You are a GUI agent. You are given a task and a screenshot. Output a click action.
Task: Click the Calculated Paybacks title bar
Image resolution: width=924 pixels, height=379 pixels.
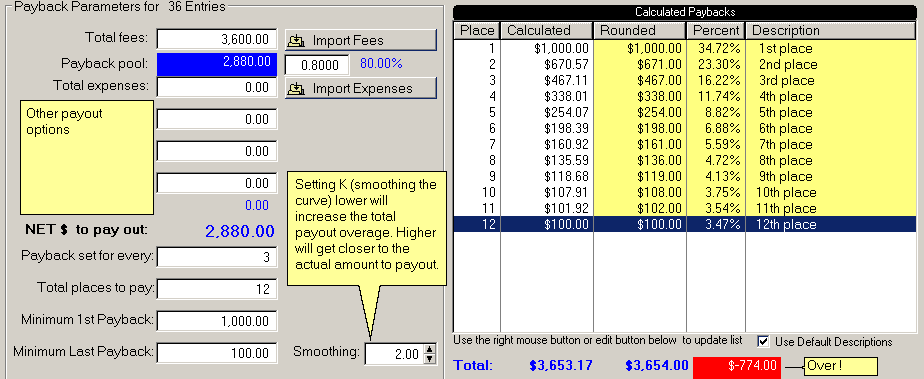[x=685, y=12]
